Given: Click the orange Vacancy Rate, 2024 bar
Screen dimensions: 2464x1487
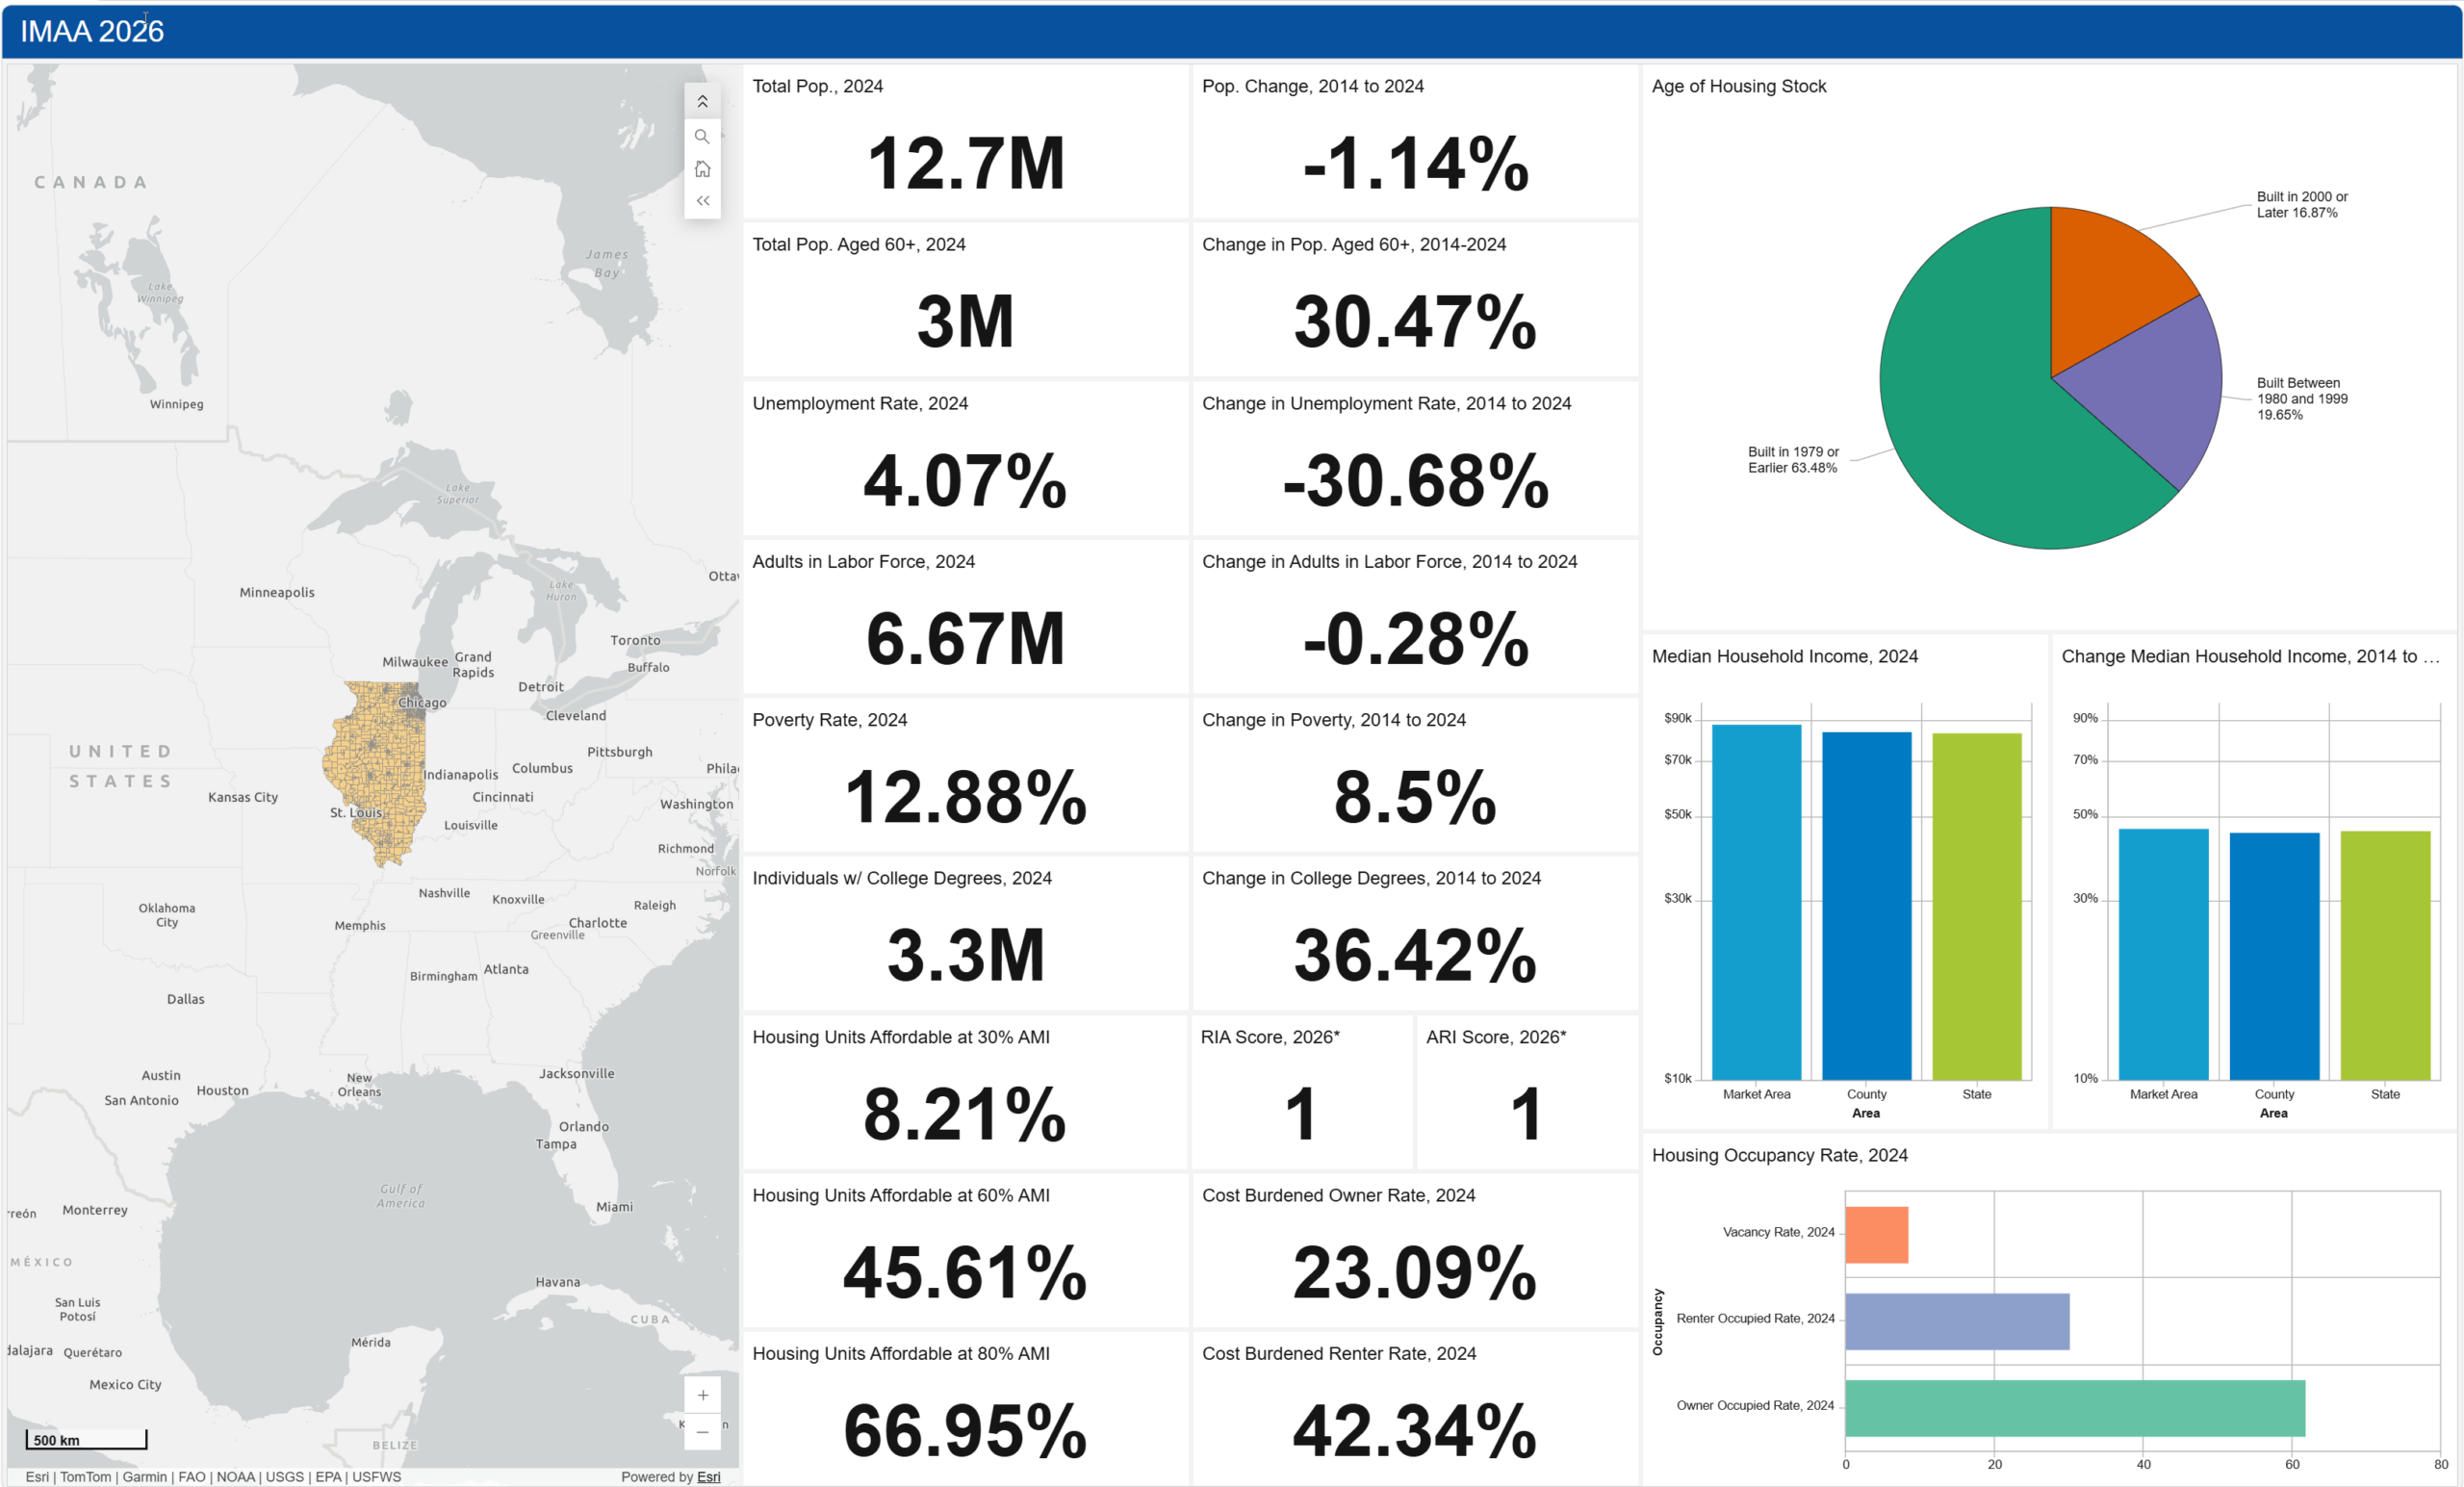Looking at the screenshot, I should point(1876,1235).
